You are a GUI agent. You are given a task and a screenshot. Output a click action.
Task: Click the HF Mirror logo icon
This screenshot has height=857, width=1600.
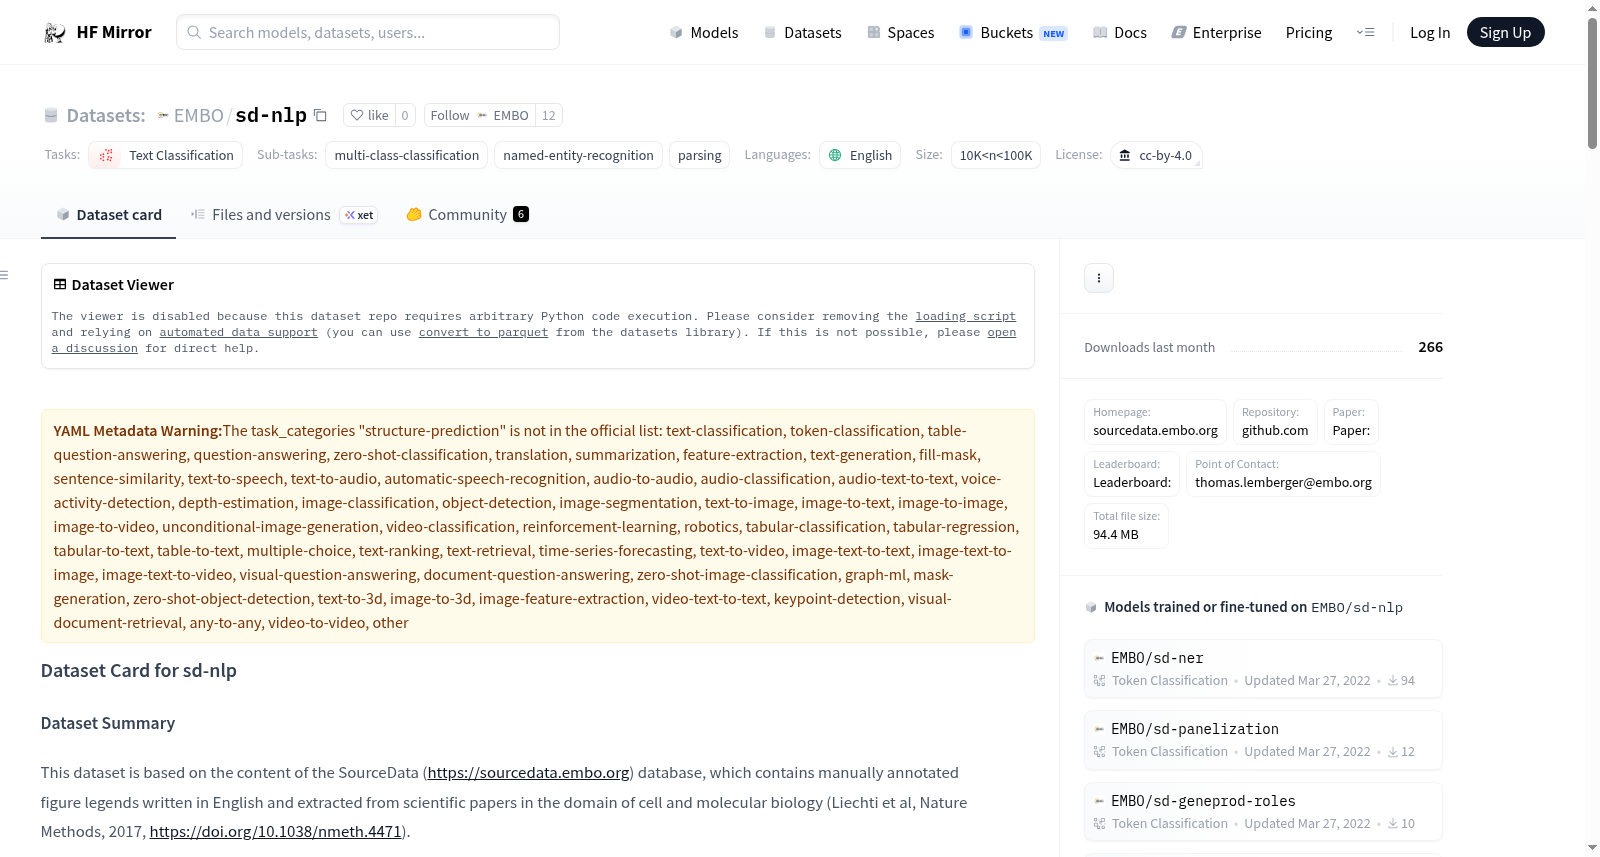(x=55, y=33)
